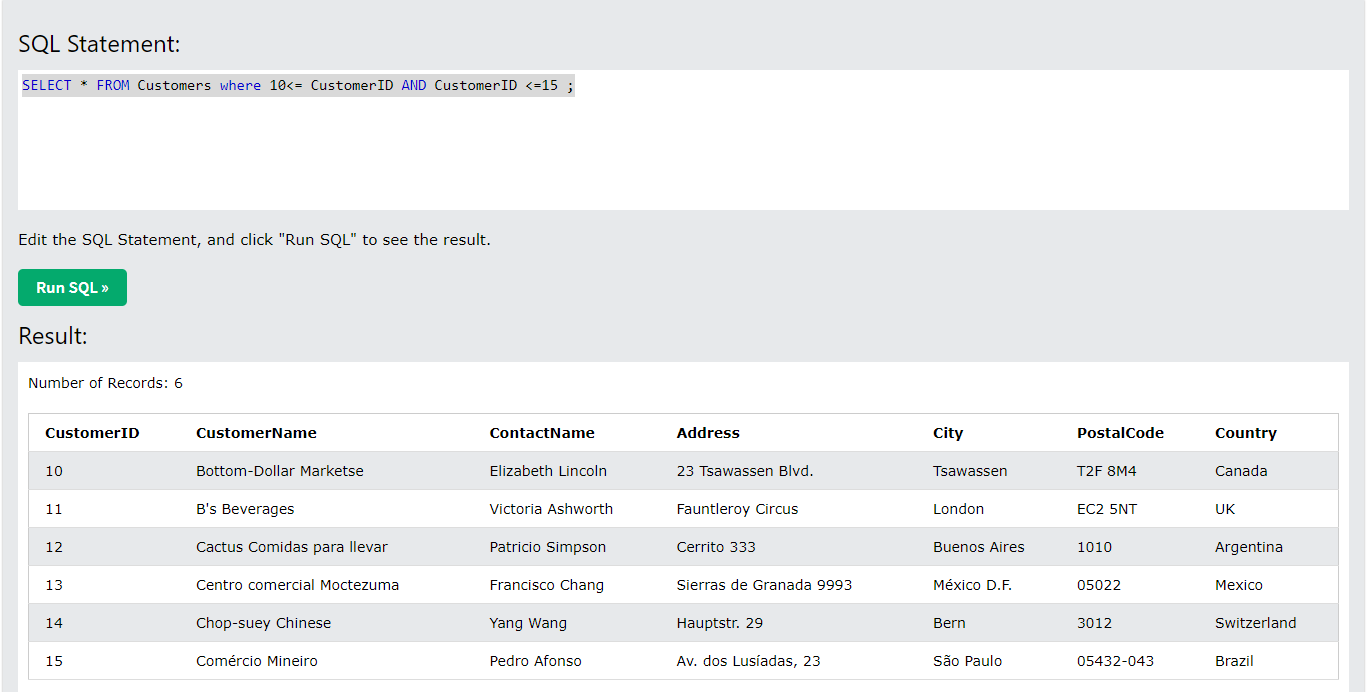Click the city México D.F. cell
This screenshot has height=692, width=1371.
pos(972,585)
